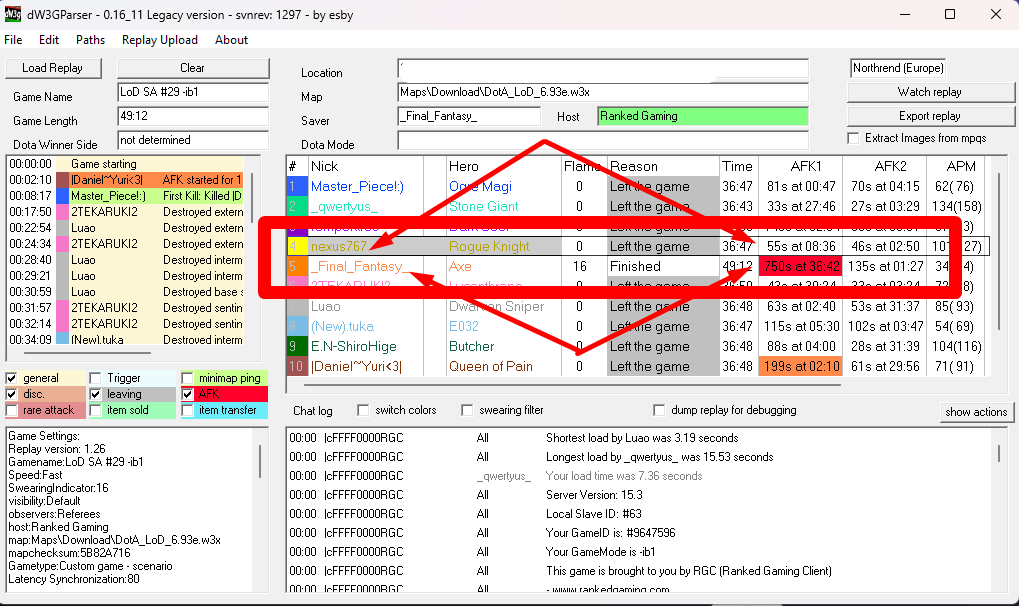
Task: Click the APM column header
Action: (x=961, y=166)
